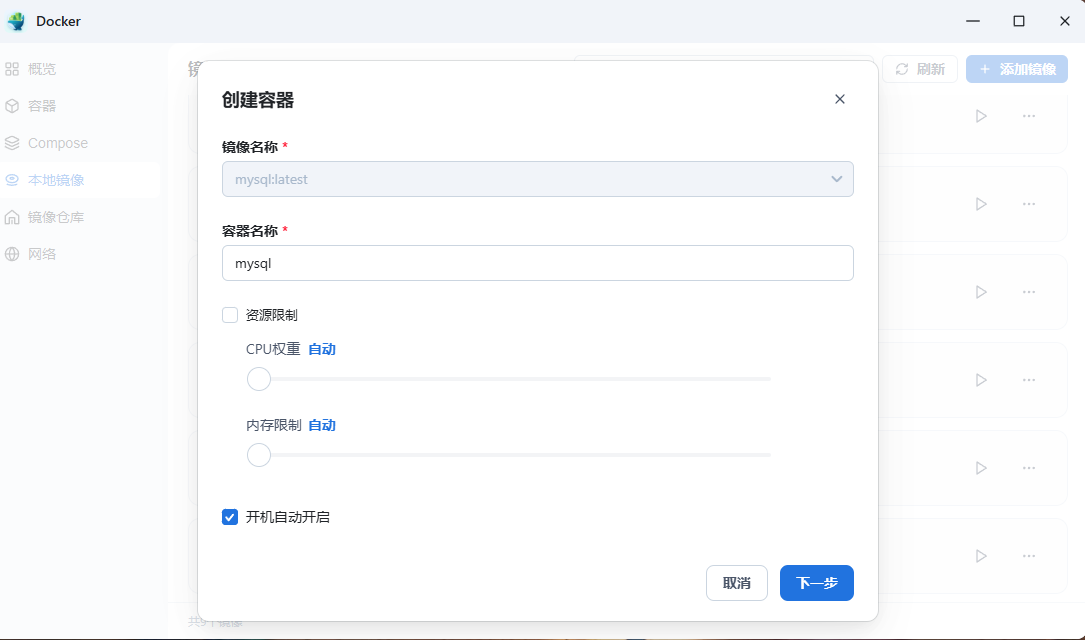Open the 网络 networks icon in sidebar
Viewport: 1085px width, 640px height.
tap(14, 253)
